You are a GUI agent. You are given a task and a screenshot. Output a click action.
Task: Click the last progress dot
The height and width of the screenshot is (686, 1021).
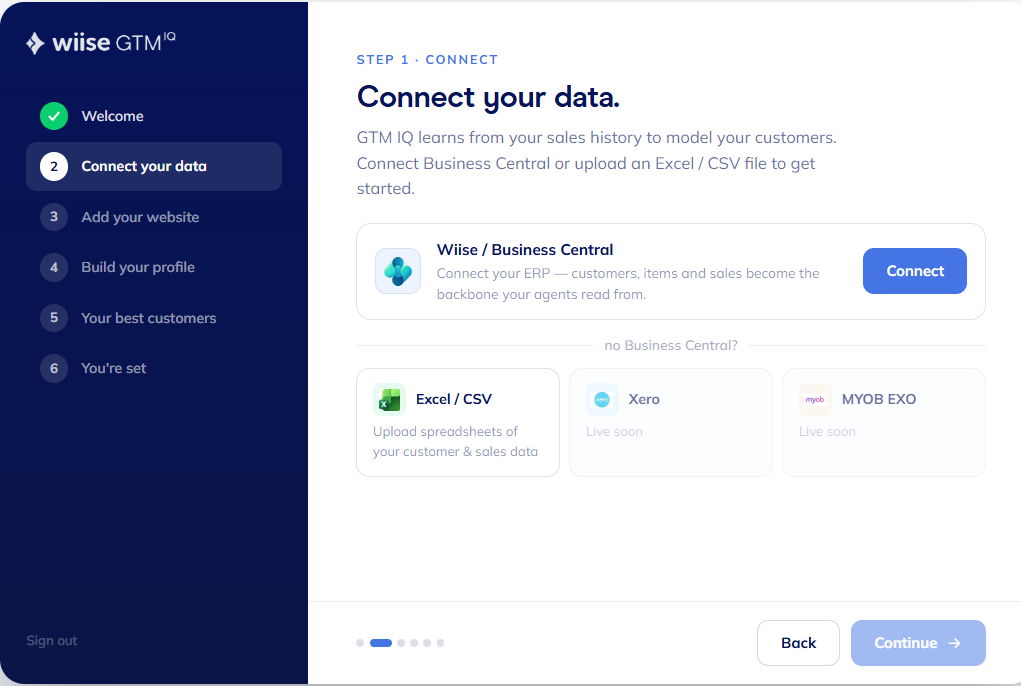(440, 643)
